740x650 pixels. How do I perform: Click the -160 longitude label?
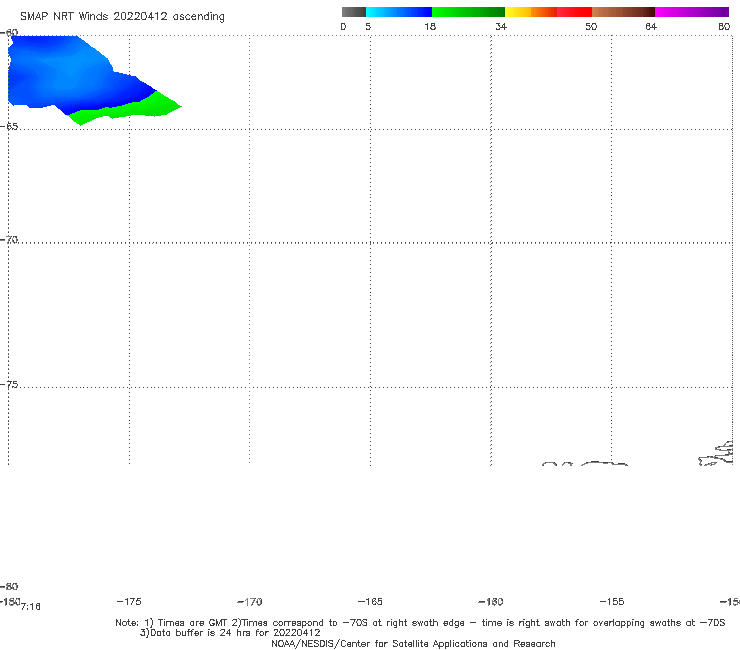click(491, 602)
